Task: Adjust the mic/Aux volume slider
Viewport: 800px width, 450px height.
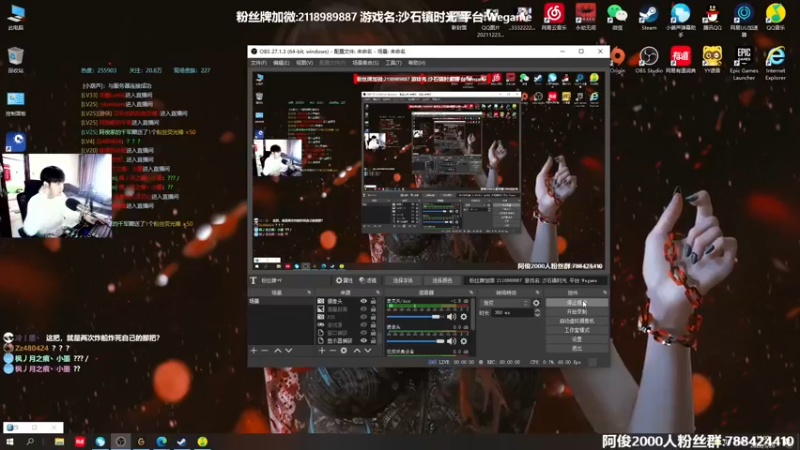Action: pos(415,317)
